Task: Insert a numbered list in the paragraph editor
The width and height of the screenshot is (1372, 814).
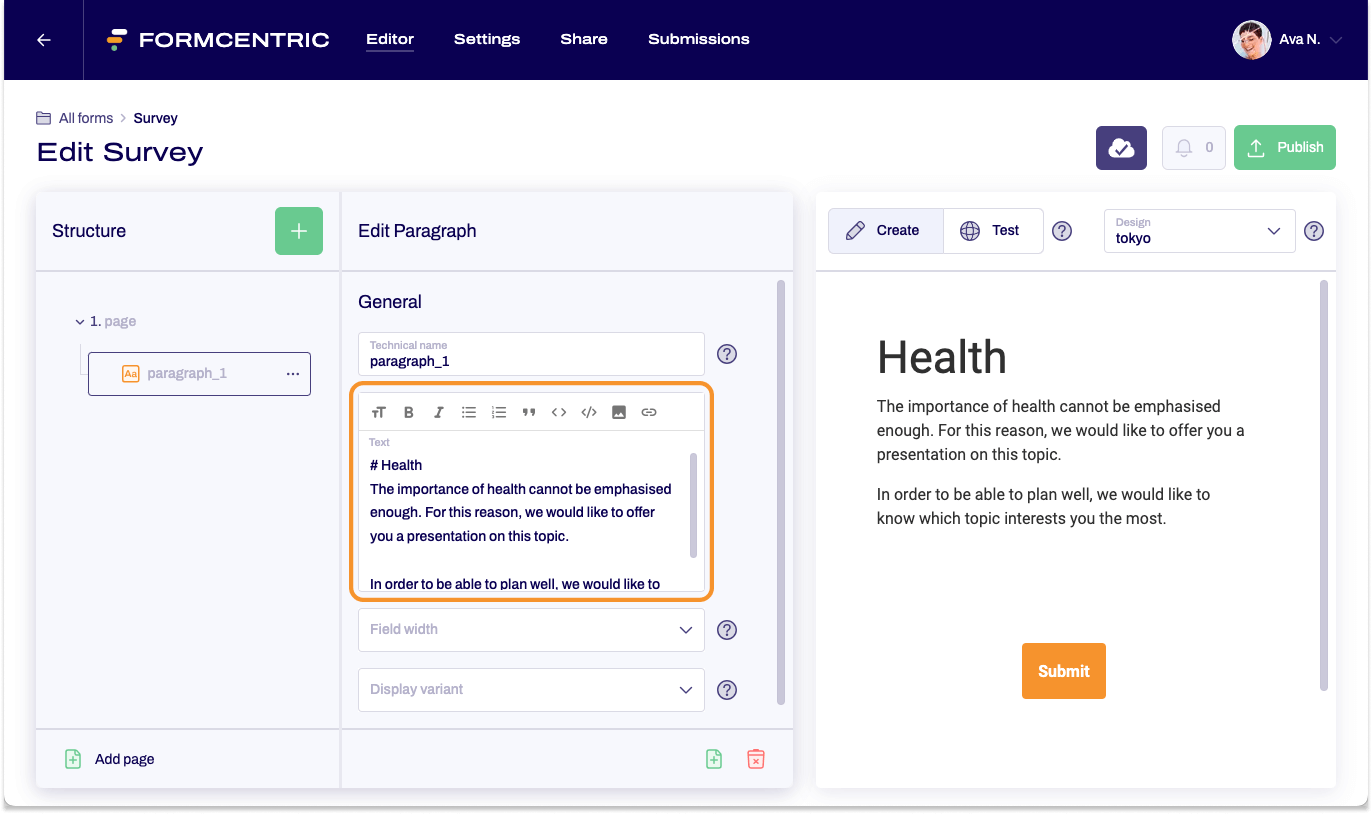Action: tap(499, 411)
